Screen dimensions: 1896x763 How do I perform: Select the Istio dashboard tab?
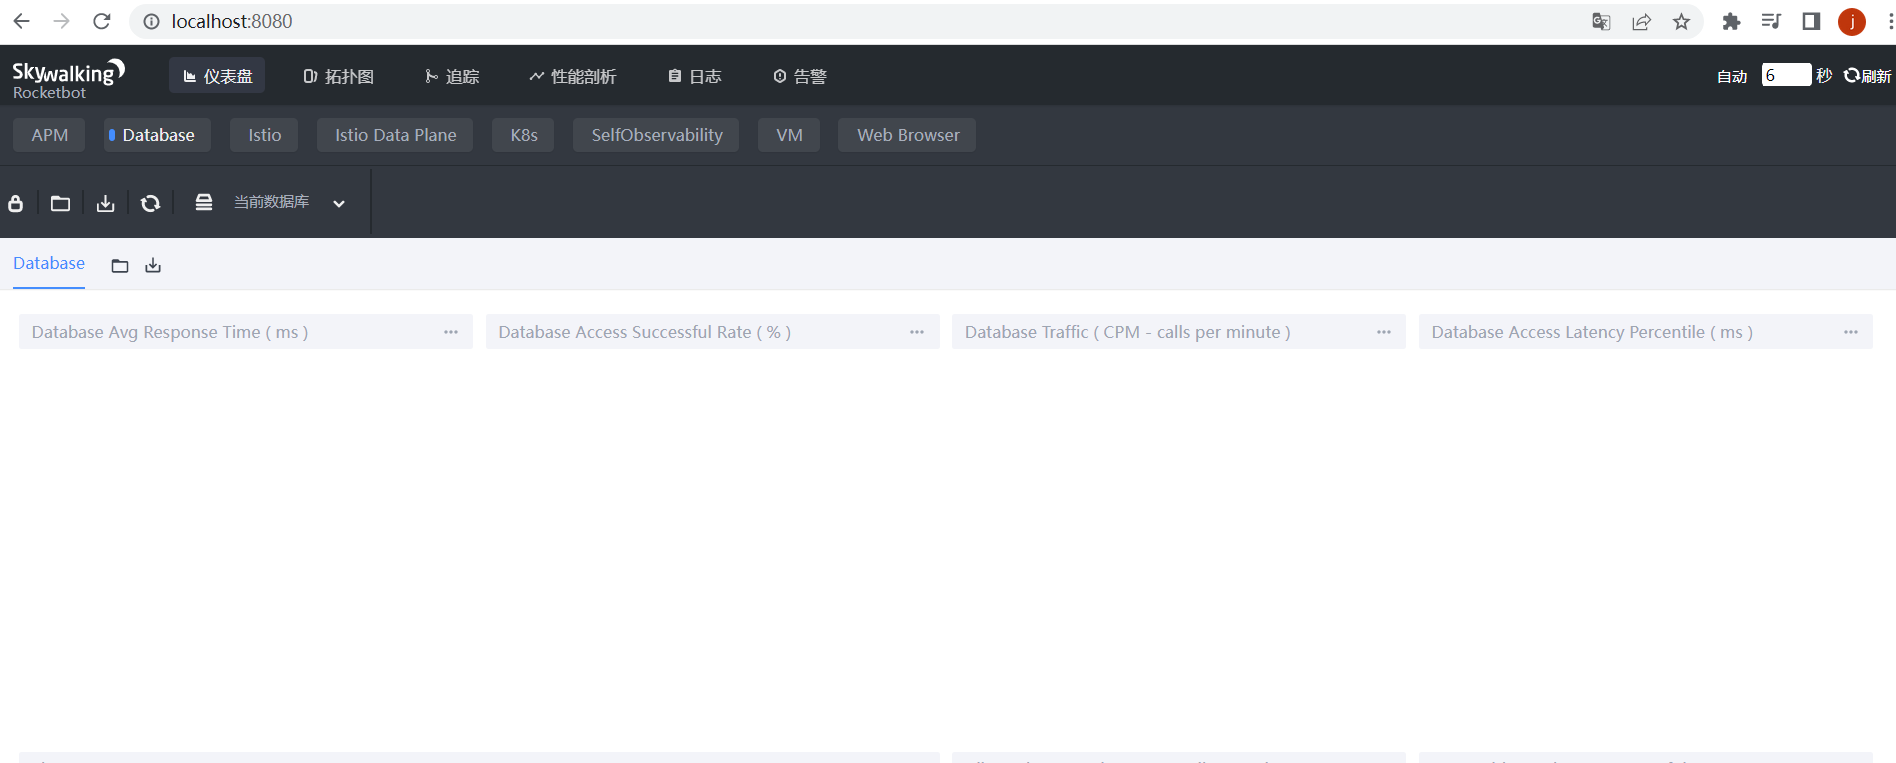click(x=264, y=135)
